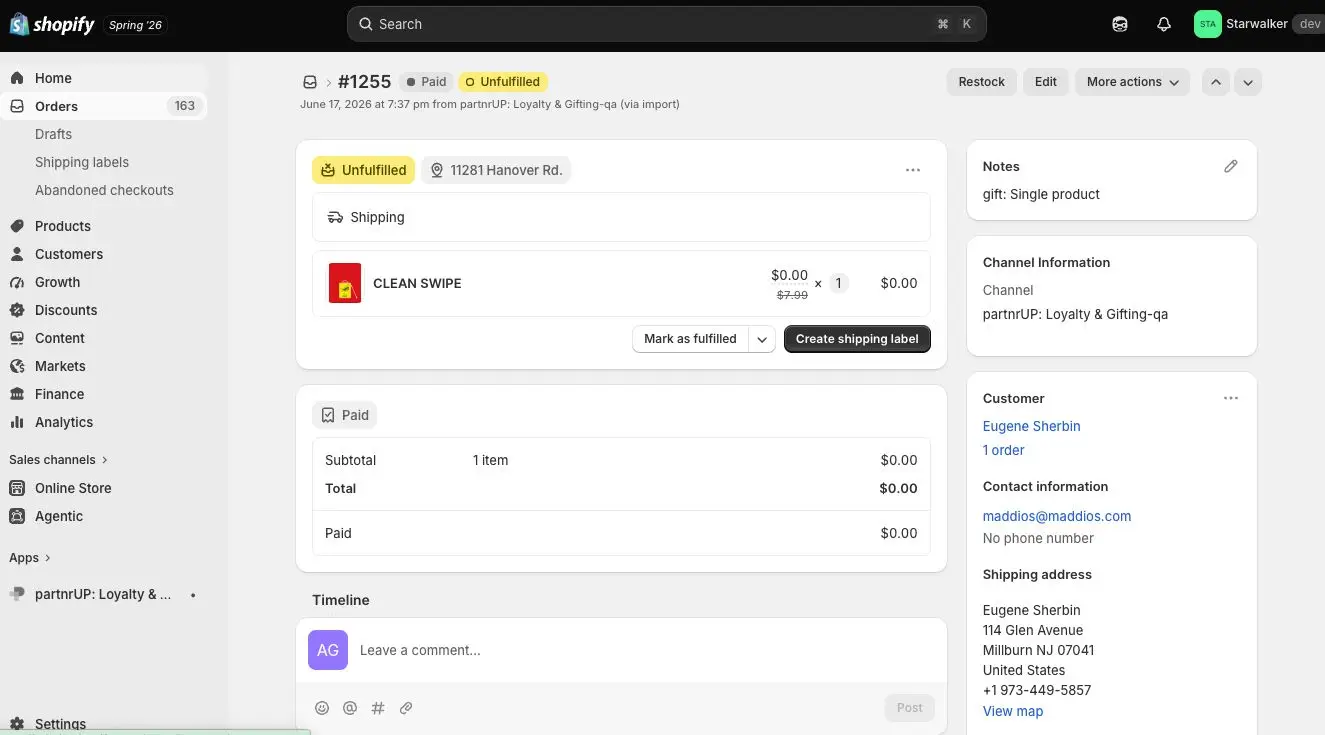The width and height of the screenshot is (1325, 735).
Task: Open customer Eugene Sherbin link
Action: tap(1031, 426)
